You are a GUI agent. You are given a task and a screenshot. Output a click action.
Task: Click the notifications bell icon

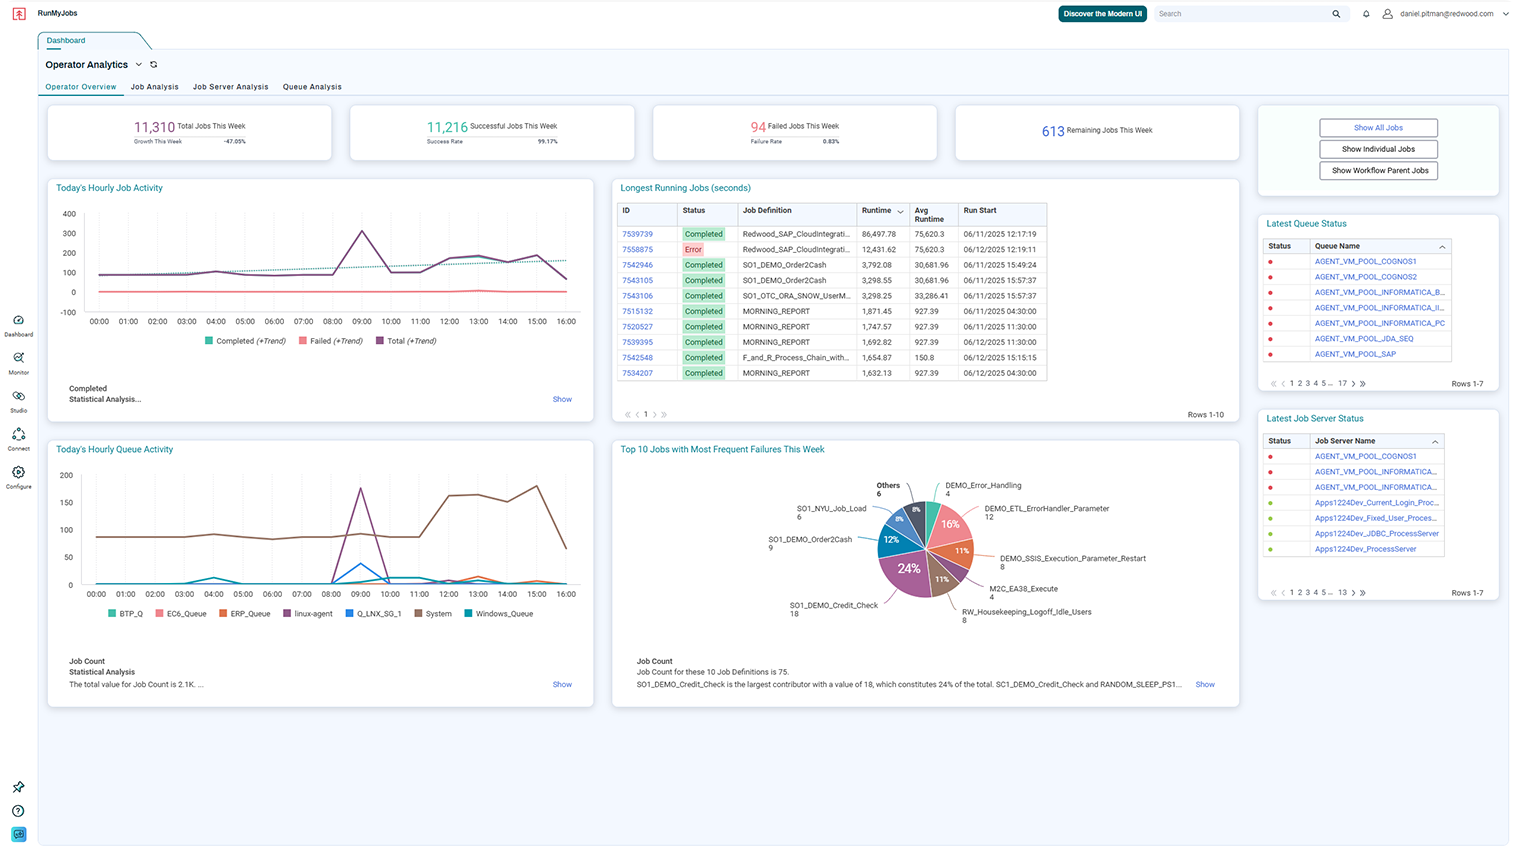1366,14
